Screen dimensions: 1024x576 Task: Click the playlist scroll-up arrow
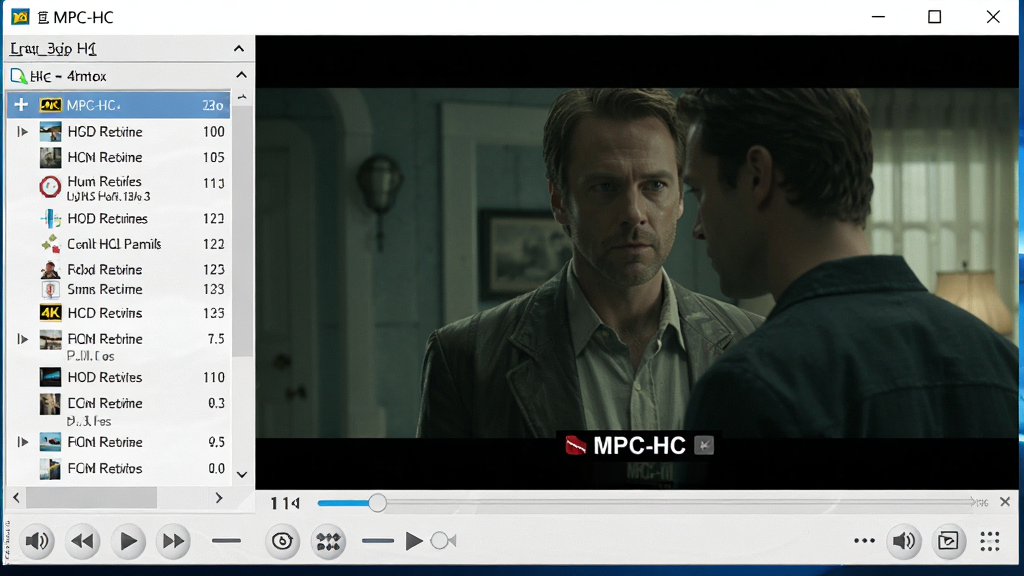pyautogui.click(x=242, y=97)
